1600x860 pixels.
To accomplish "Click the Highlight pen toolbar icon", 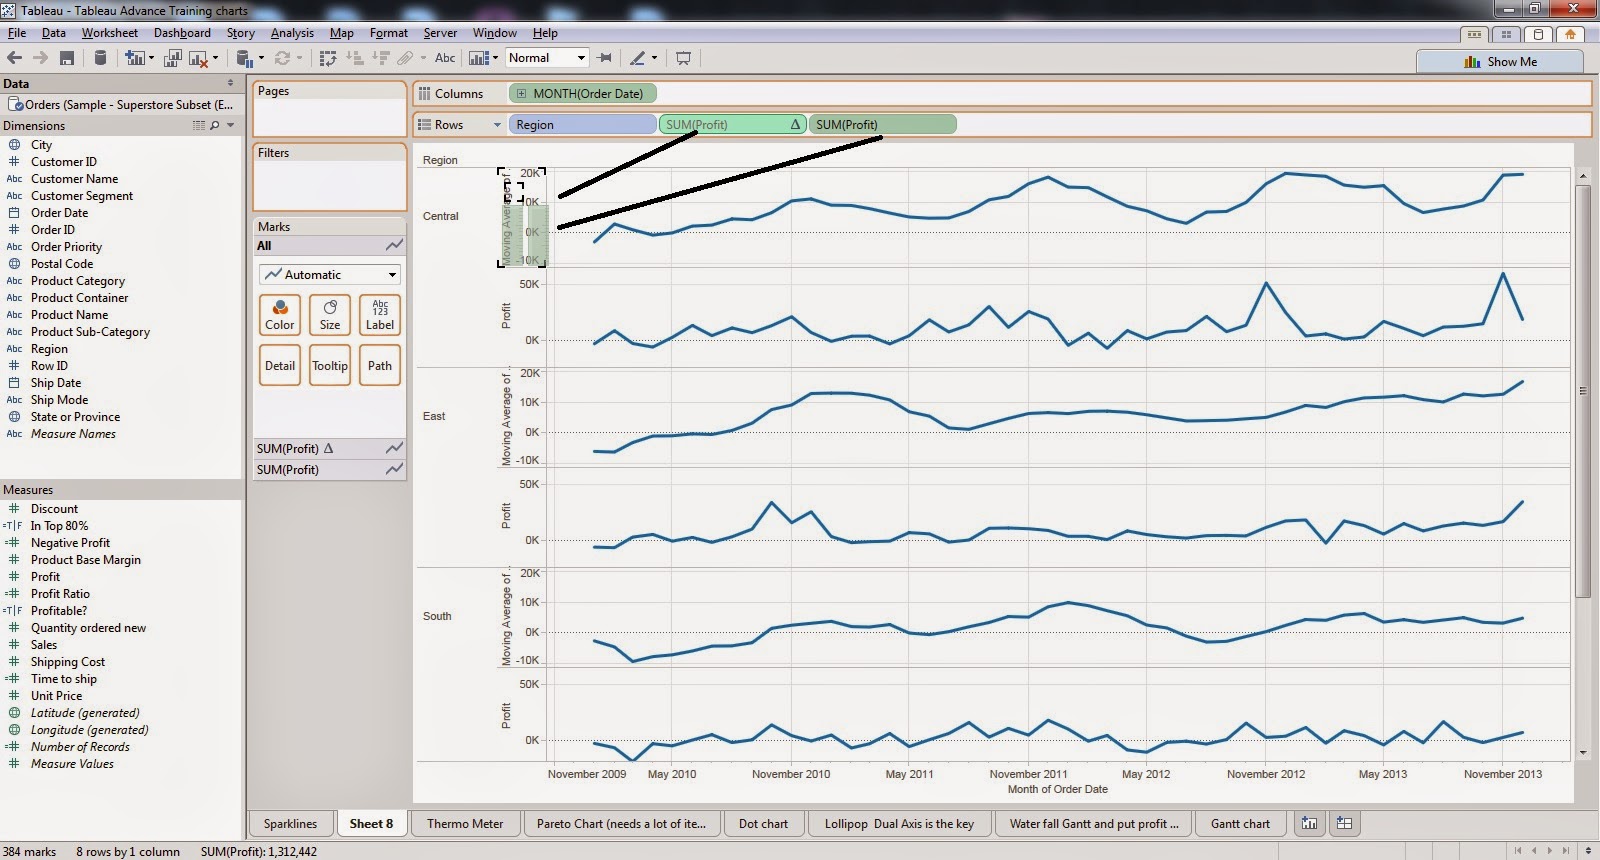I will pos(638,58).
